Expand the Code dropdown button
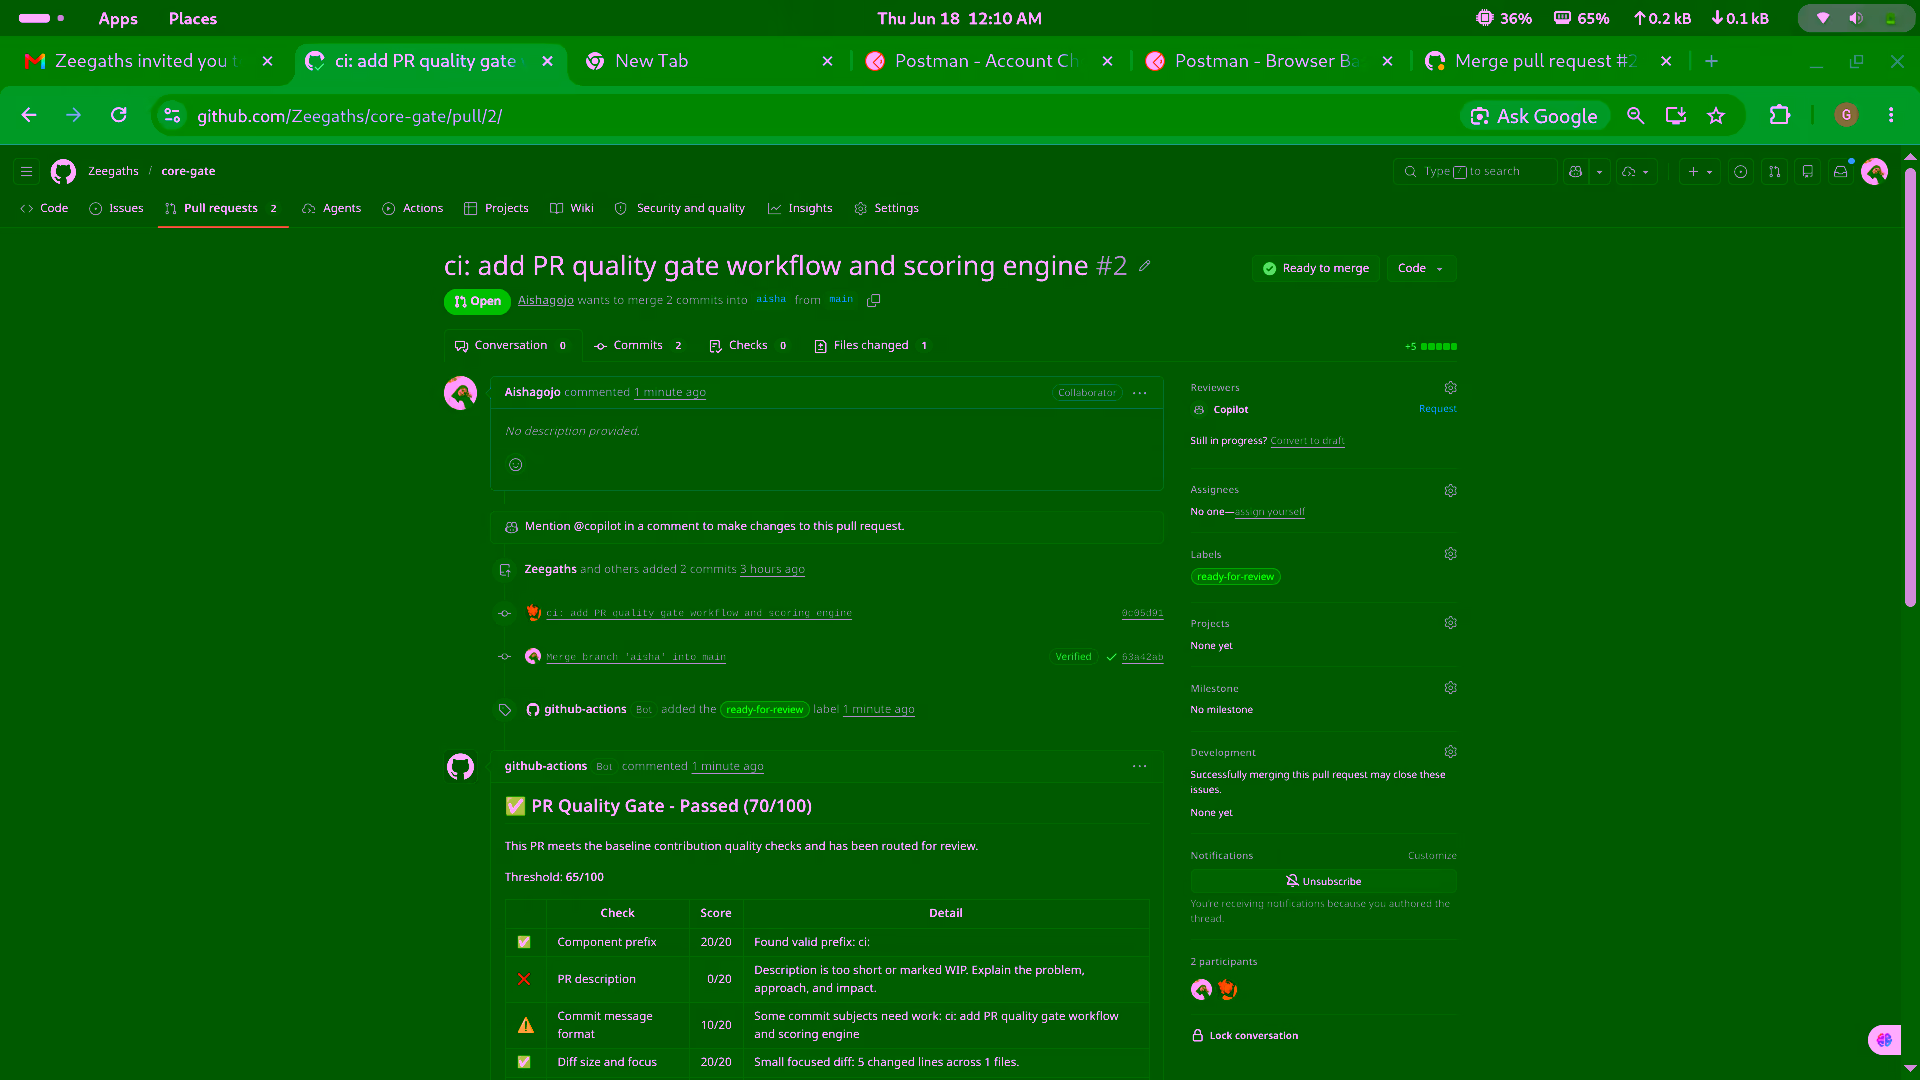The image size is (1920, 1080). tap(1421, 268)
